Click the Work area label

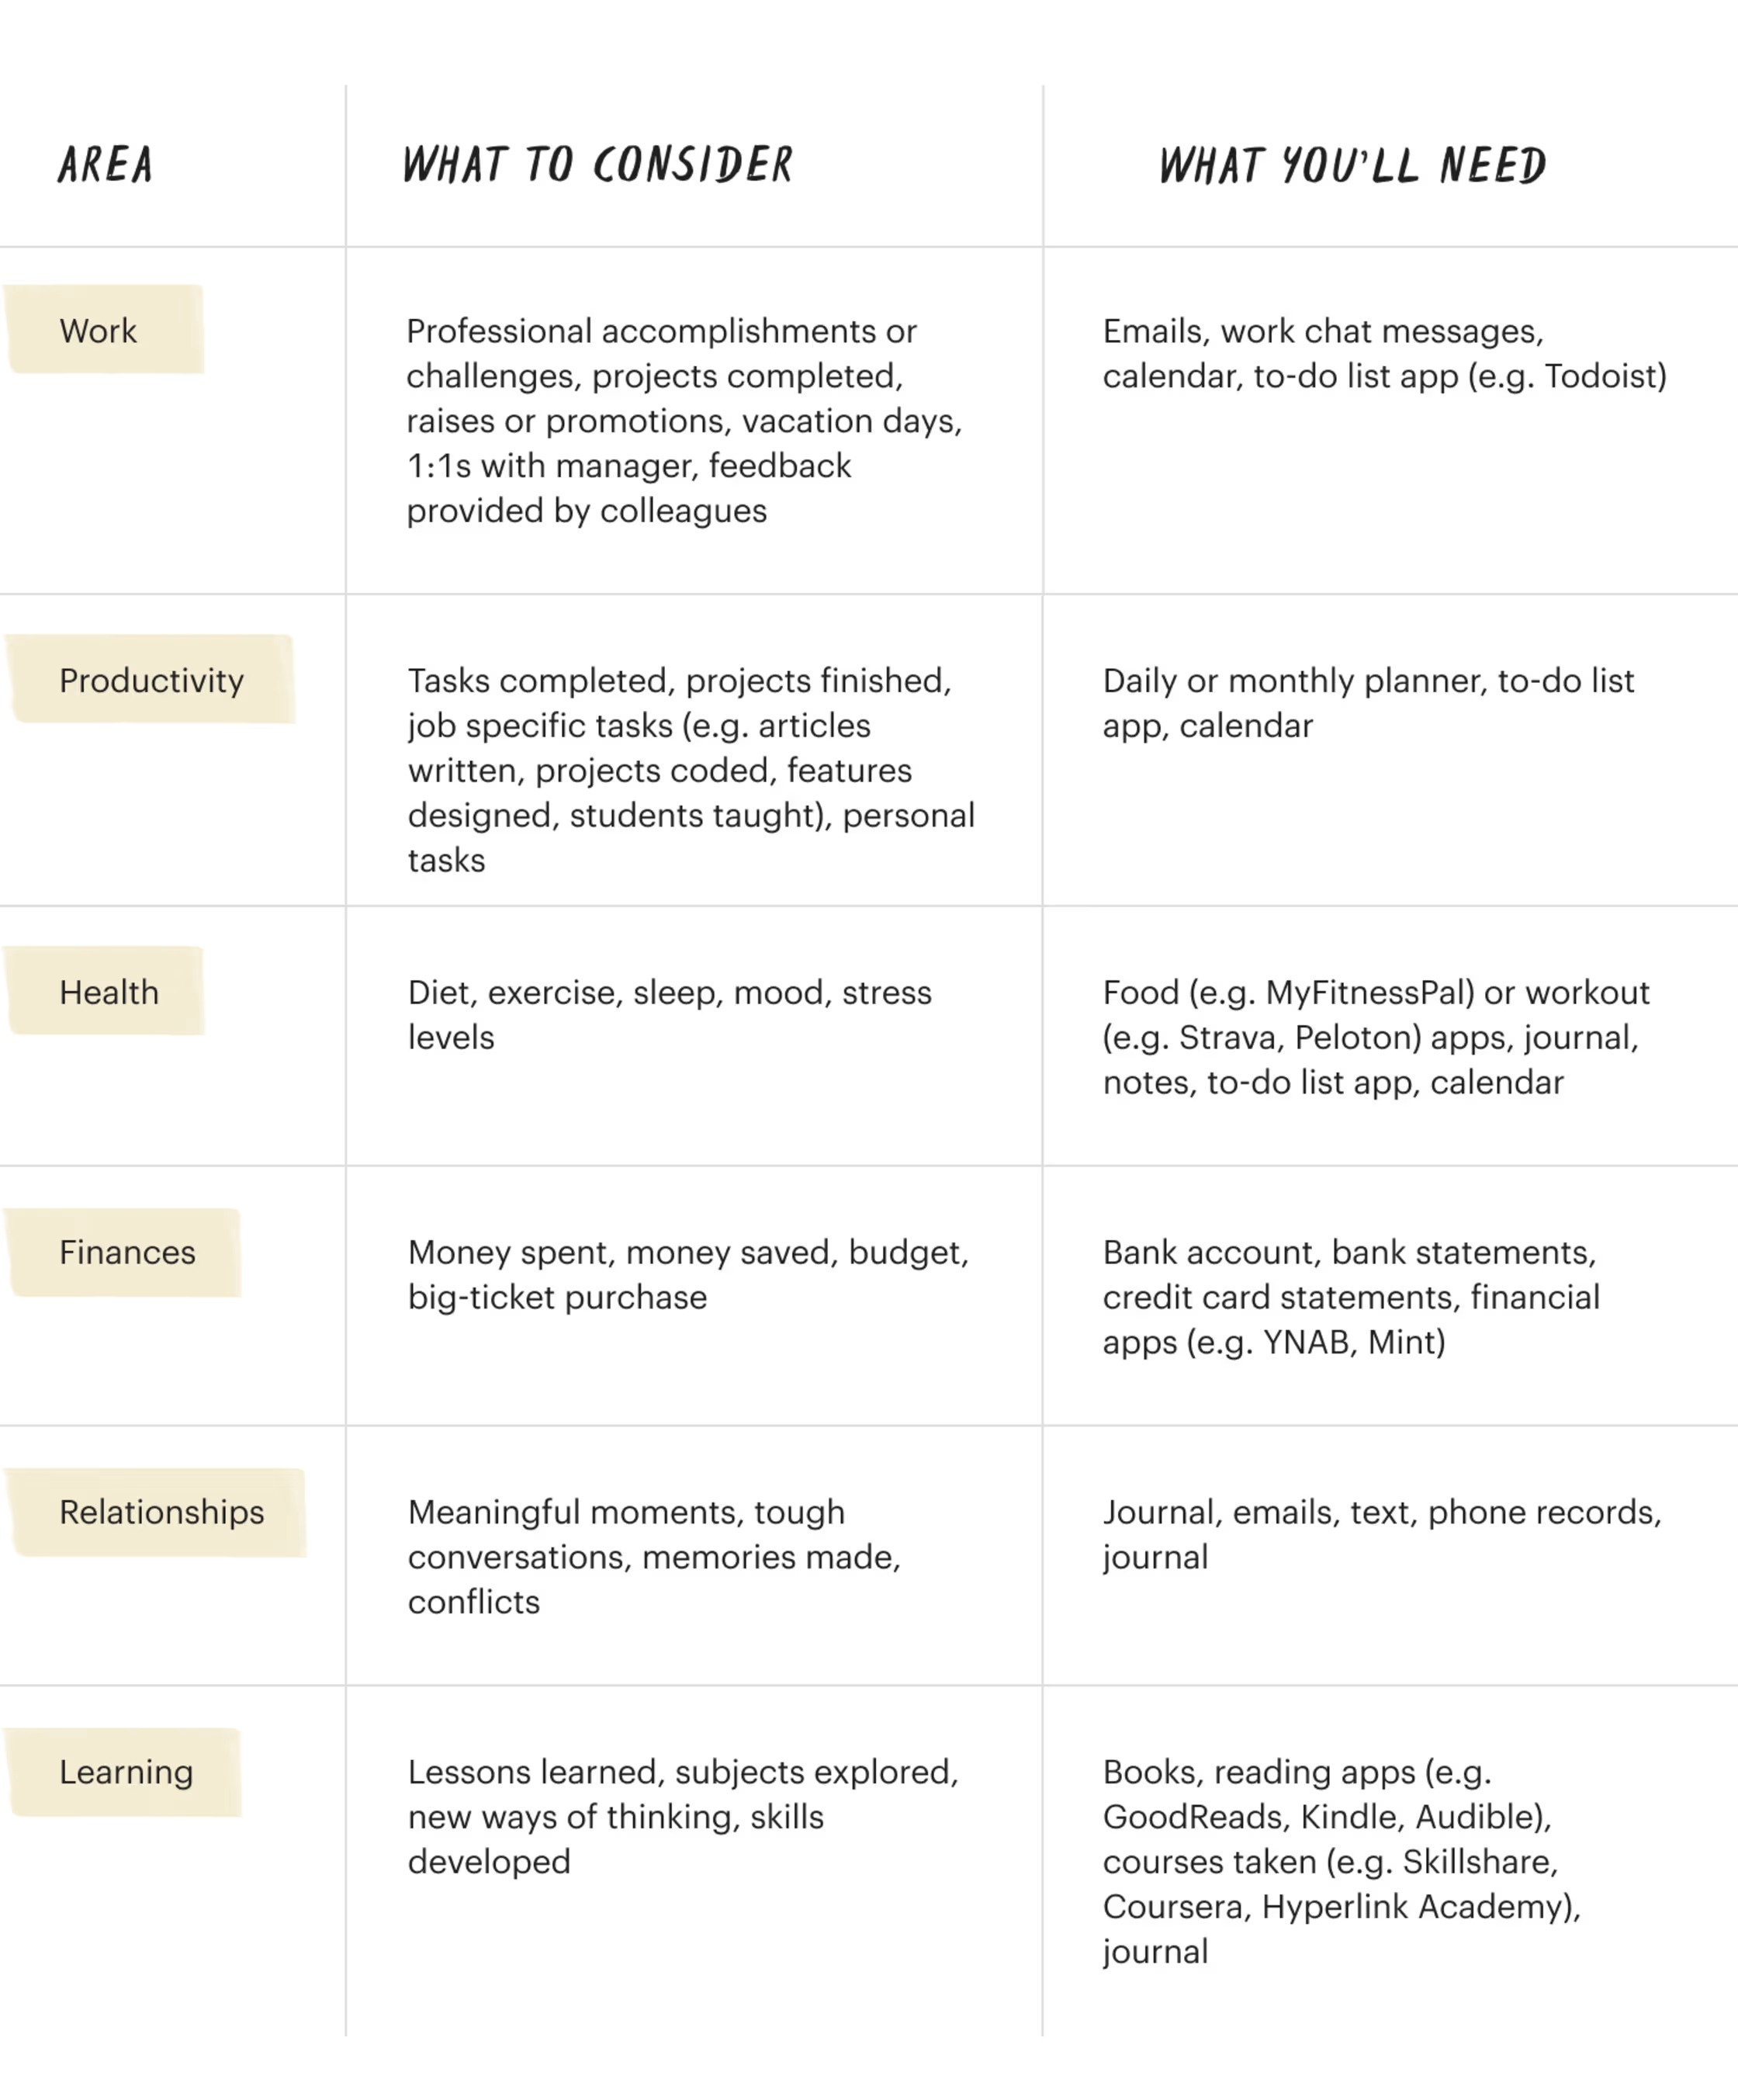[104, 330]
